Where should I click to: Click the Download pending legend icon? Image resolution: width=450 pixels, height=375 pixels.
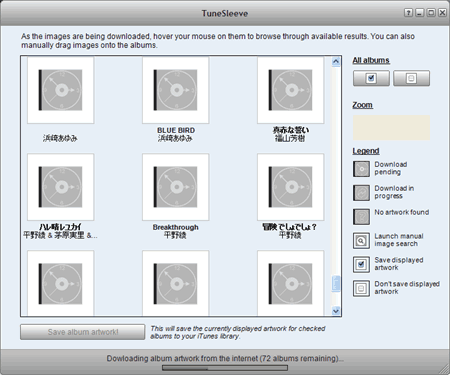(361, 169)
